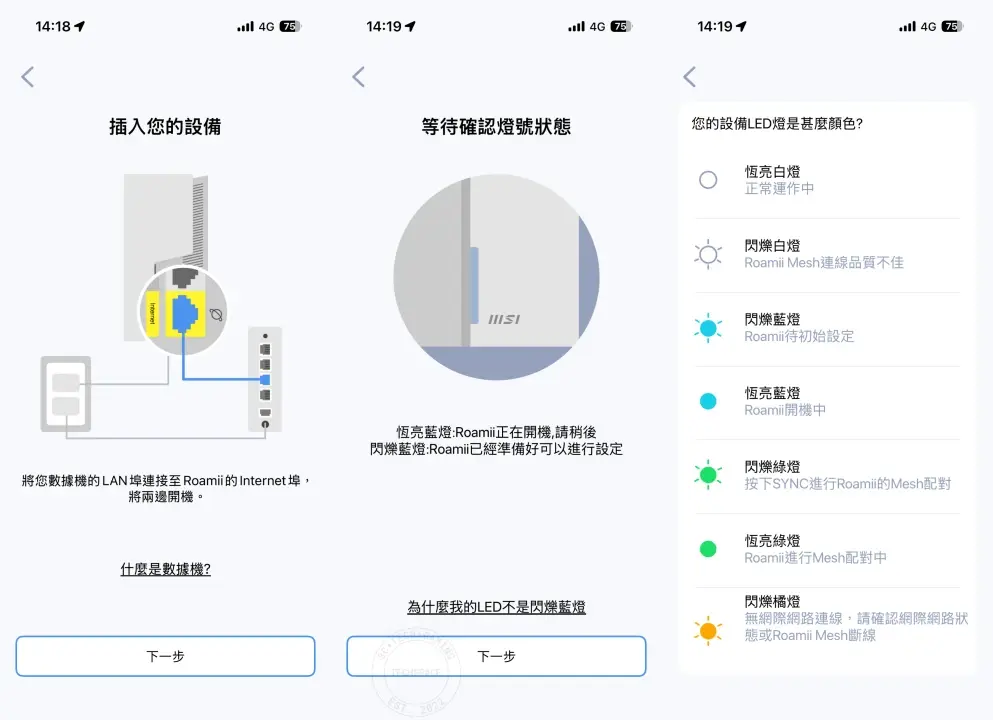Open 什麼是數據機? help link
The height and width of the screenshot is (720, 993).
point(165,569)
